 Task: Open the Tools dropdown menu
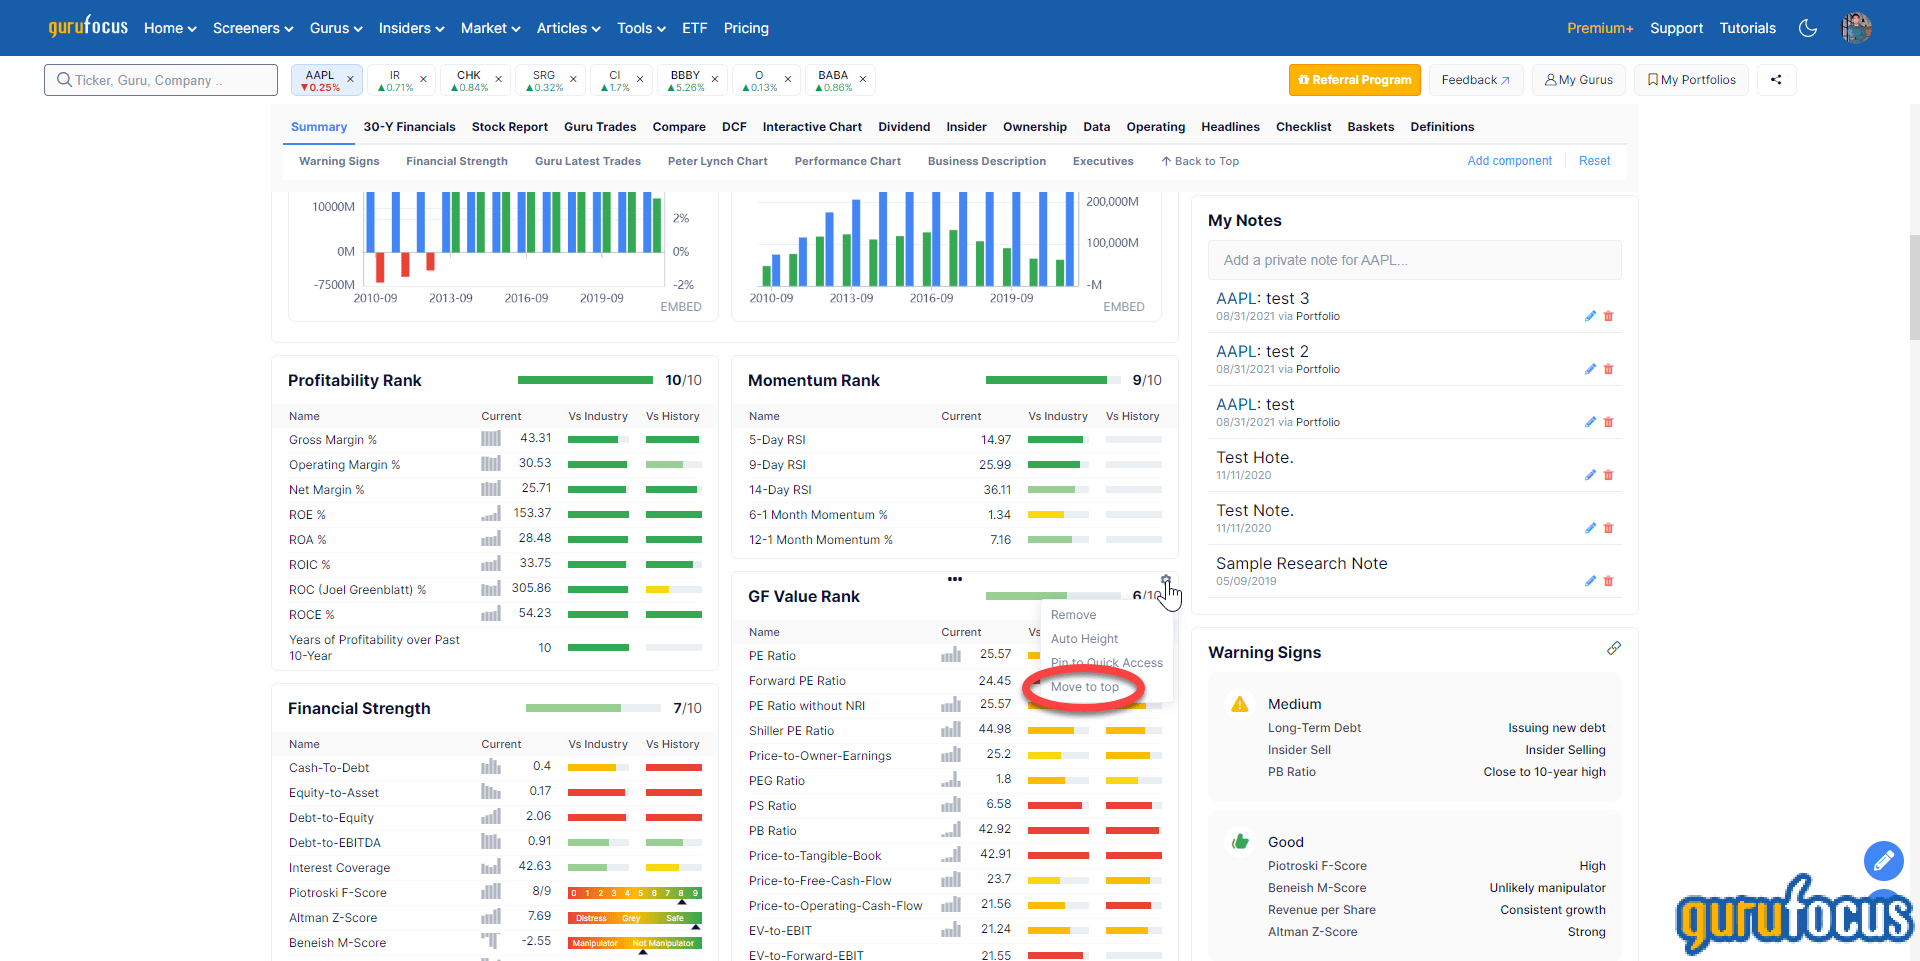point(640,28)
